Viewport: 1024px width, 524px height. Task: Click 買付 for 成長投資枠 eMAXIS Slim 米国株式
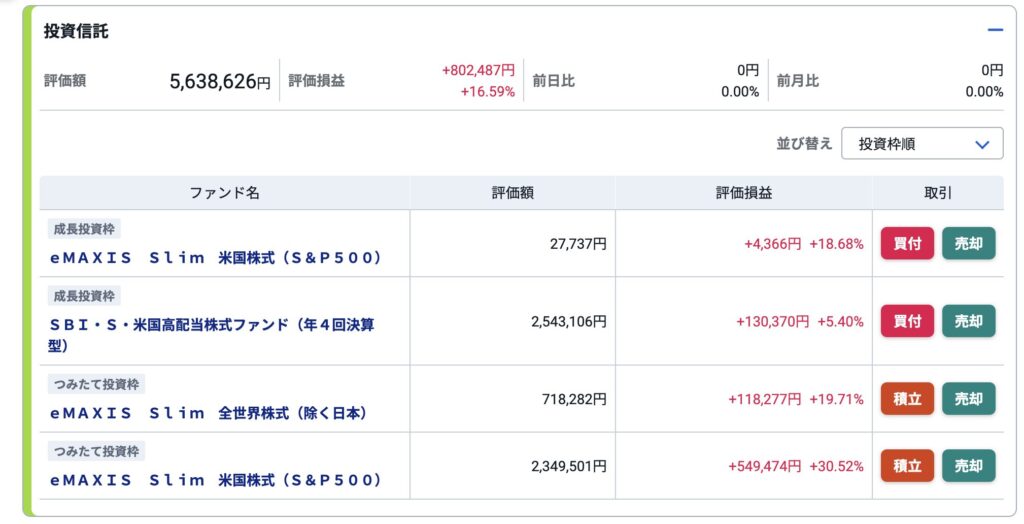[906, 243]
